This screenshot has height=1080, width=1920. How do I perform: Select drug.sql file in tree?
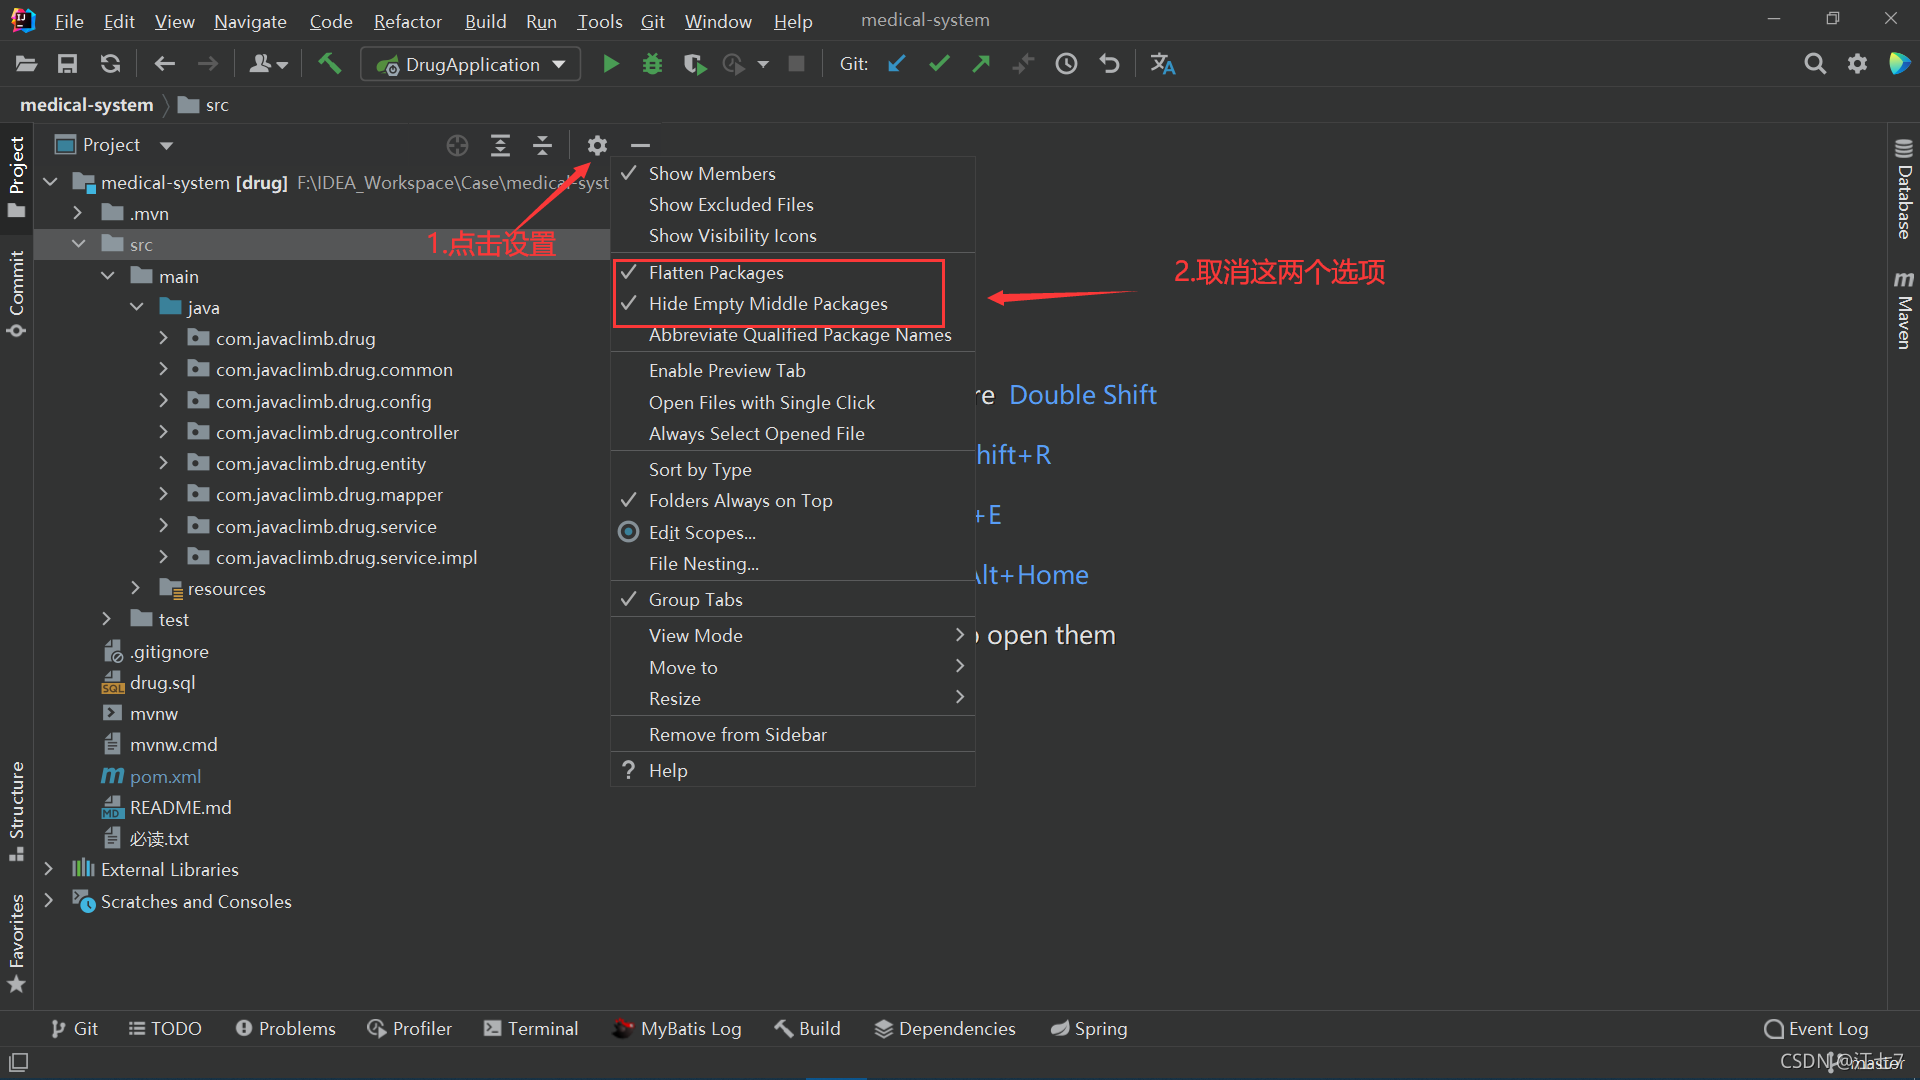pyautogui.click(x=162, y=682)
